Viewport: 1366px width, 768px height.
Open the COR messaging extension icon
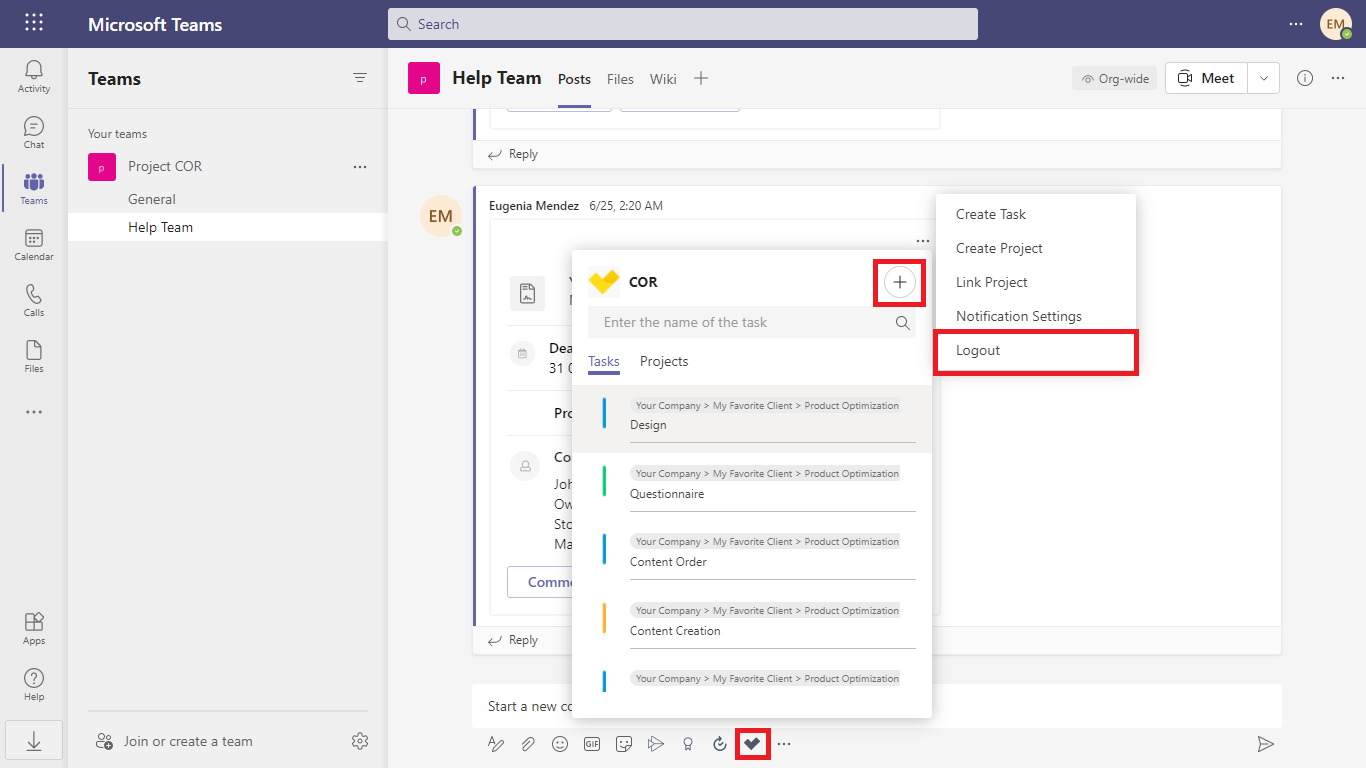(x=752, y=743)
